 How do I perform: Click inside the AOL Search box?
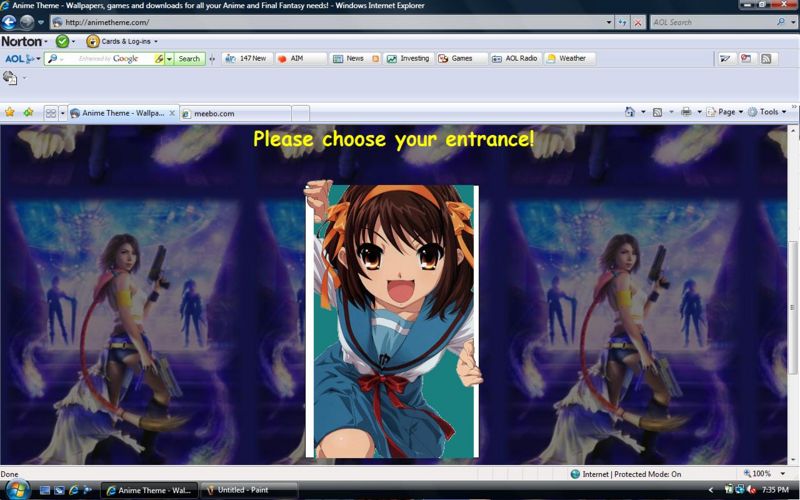[710, 22]
